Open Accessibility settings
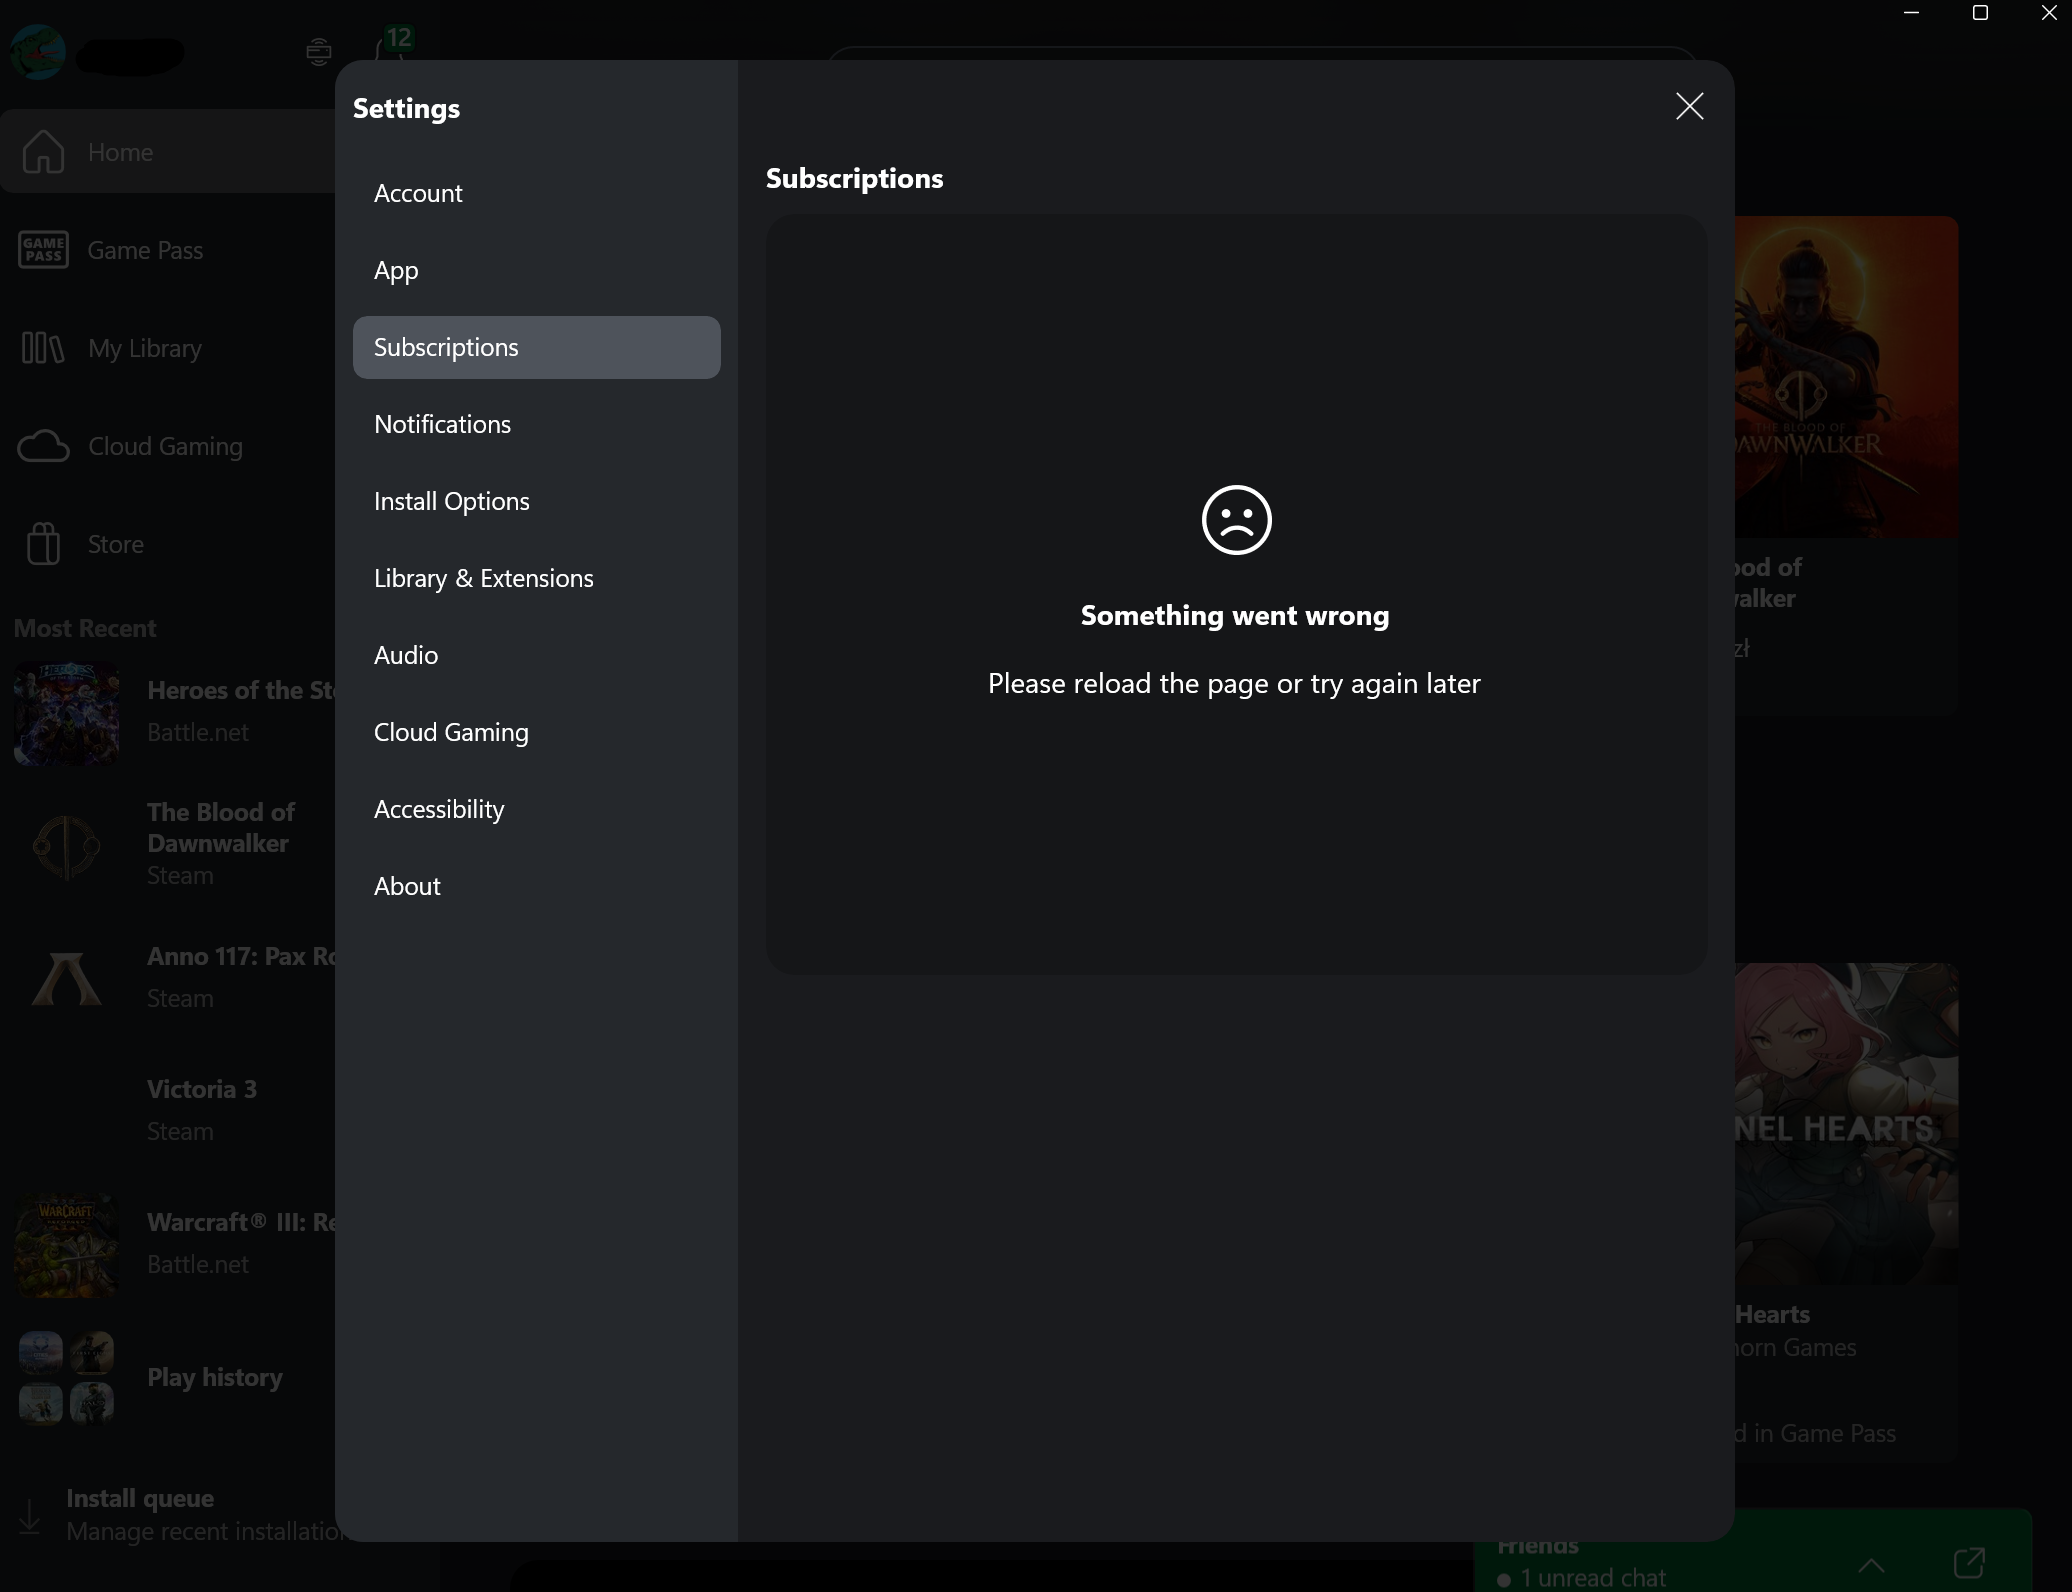The height and width of the screenshot is (1592, 2072). [536, 809]
